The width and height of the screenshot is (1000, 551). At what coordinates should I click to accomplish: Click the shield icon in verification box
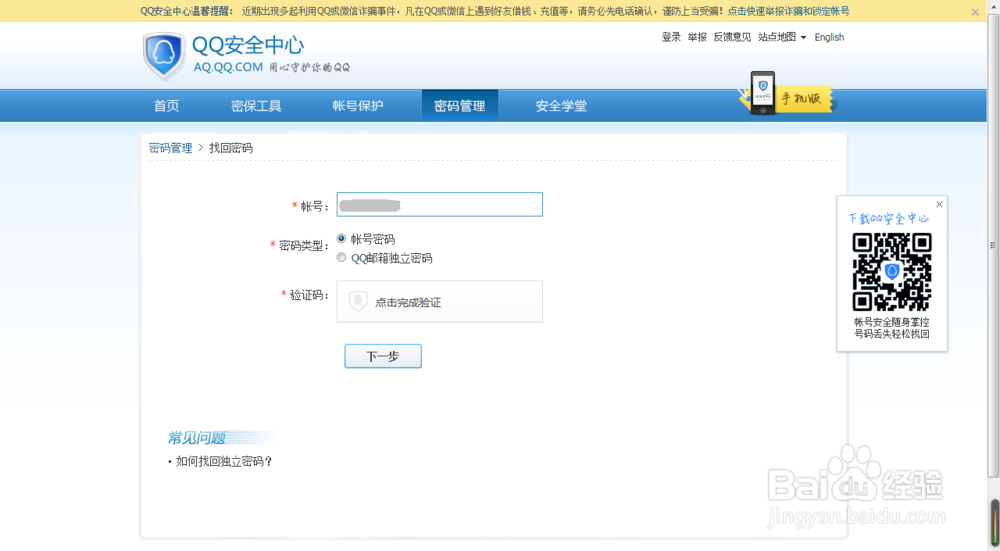pyautogui.click(x=358, y=302)
